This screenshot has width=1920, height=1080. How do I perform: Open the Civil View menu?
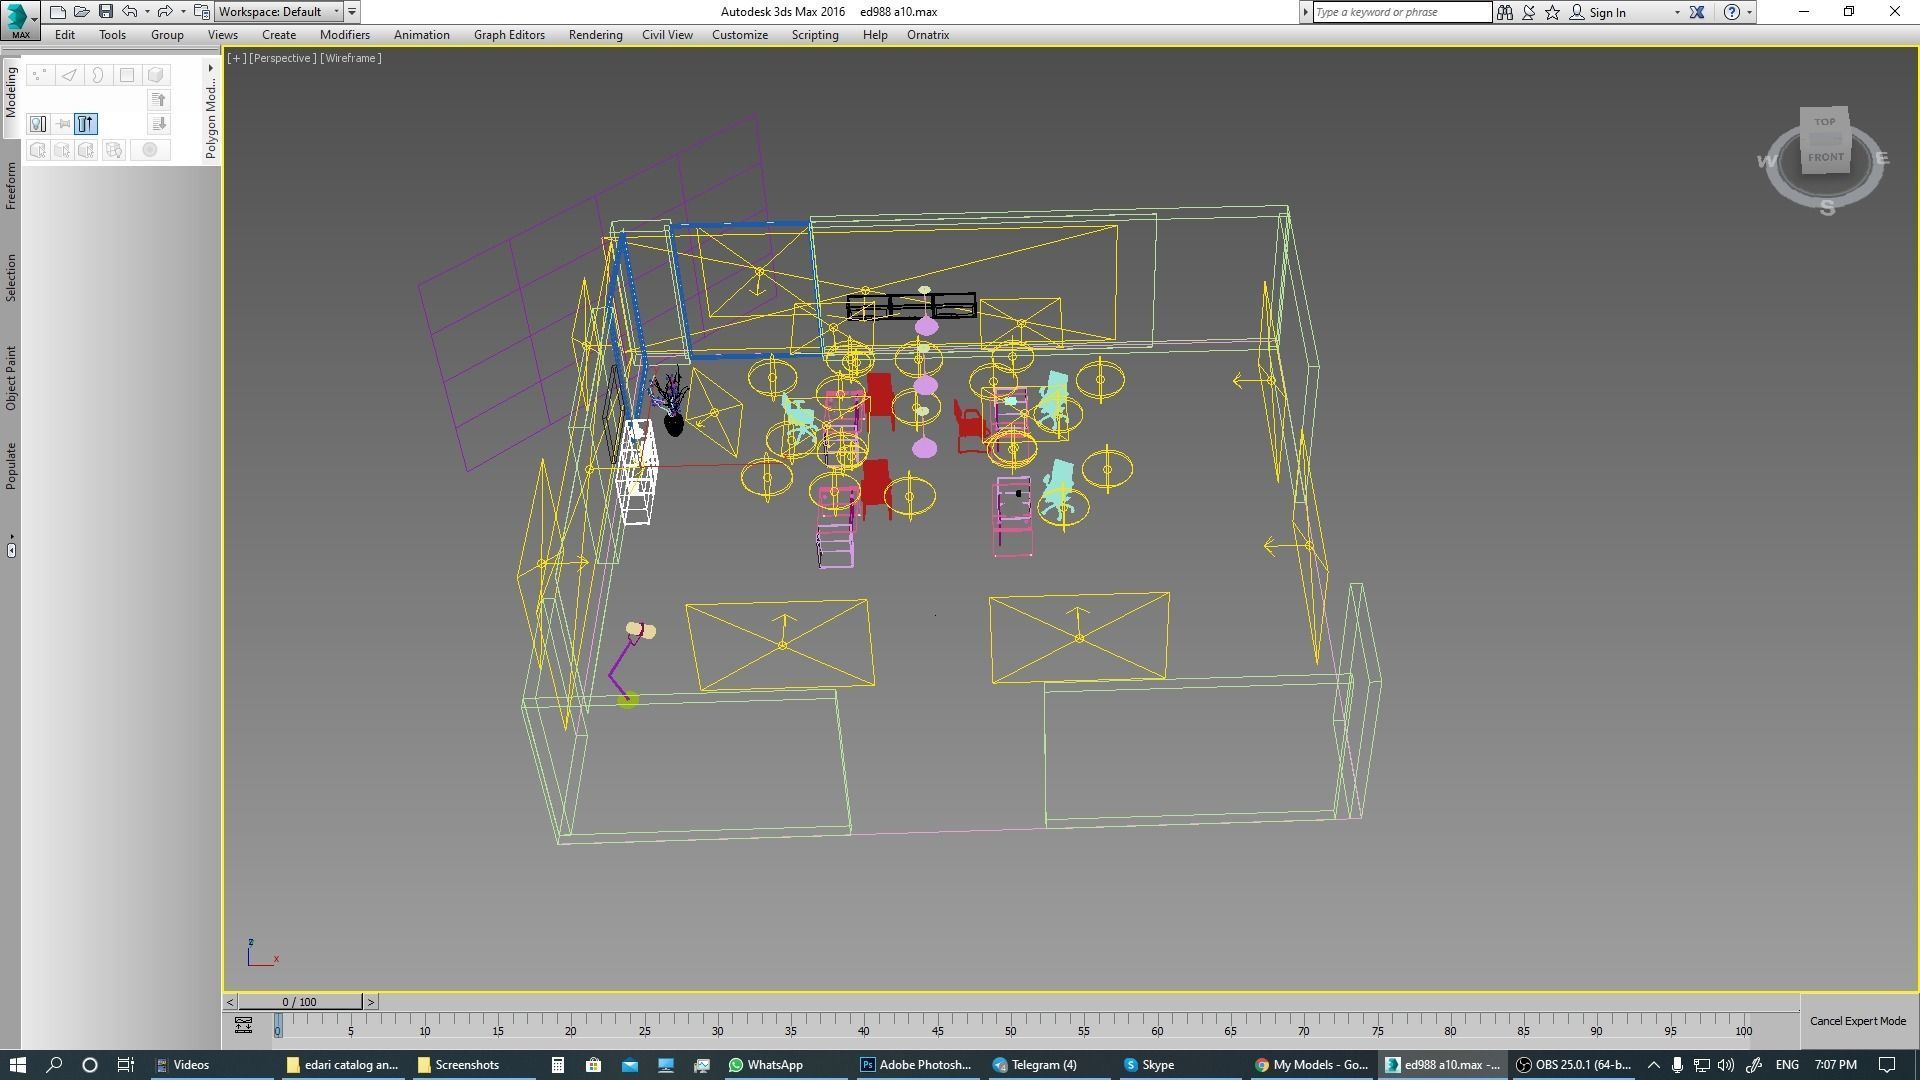[x=667, y=35]
